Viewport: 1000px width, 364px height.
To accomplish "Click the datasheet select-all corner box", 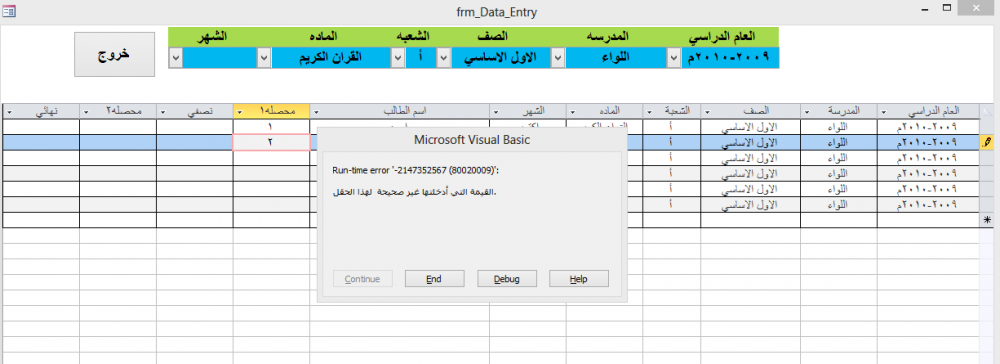I will [988, 111].
